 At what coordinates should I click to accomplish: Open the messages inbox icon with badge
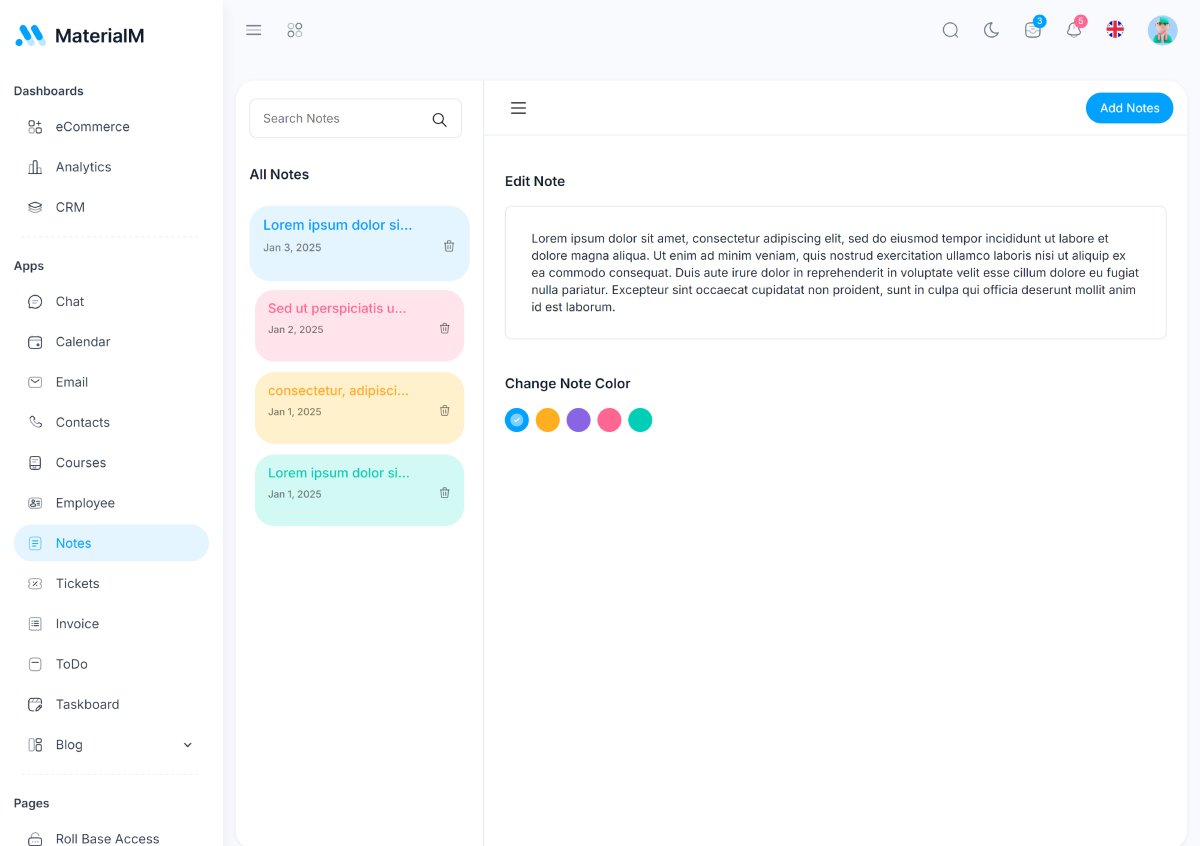coord(1032,30)
